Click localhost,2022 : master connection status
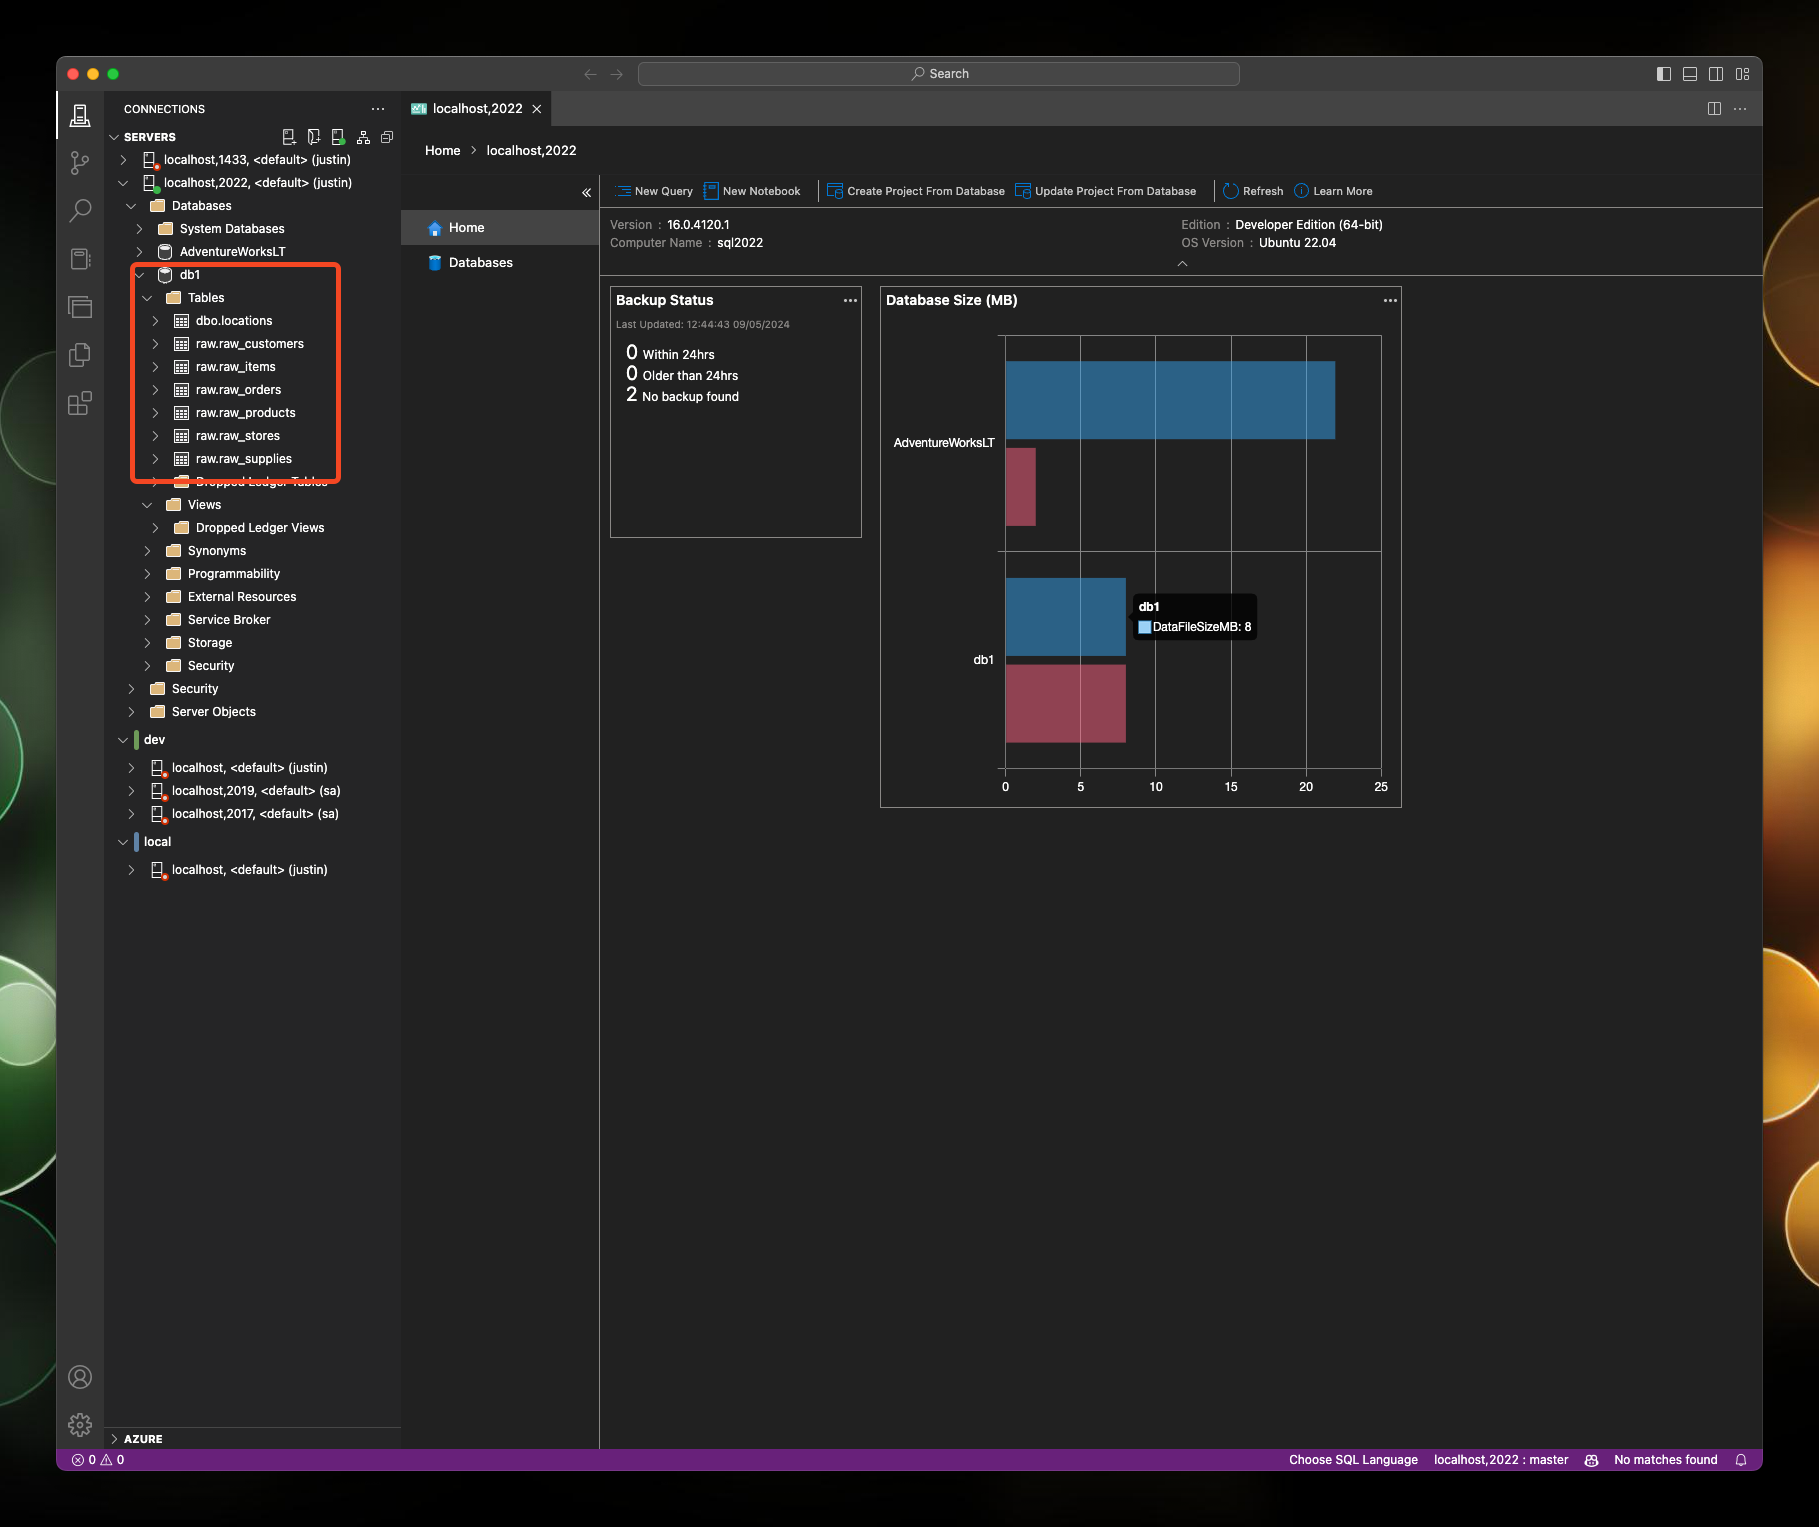Image resolution: width=1819 pixels, height=1527 pixels. 1501,1460
